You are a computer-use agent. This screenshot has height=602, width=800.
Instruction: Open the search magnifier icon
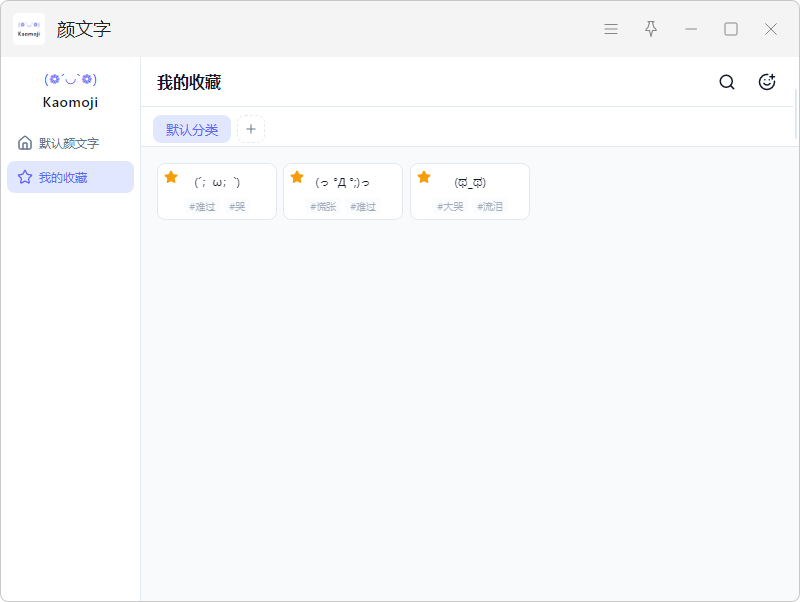coord(727,82)
